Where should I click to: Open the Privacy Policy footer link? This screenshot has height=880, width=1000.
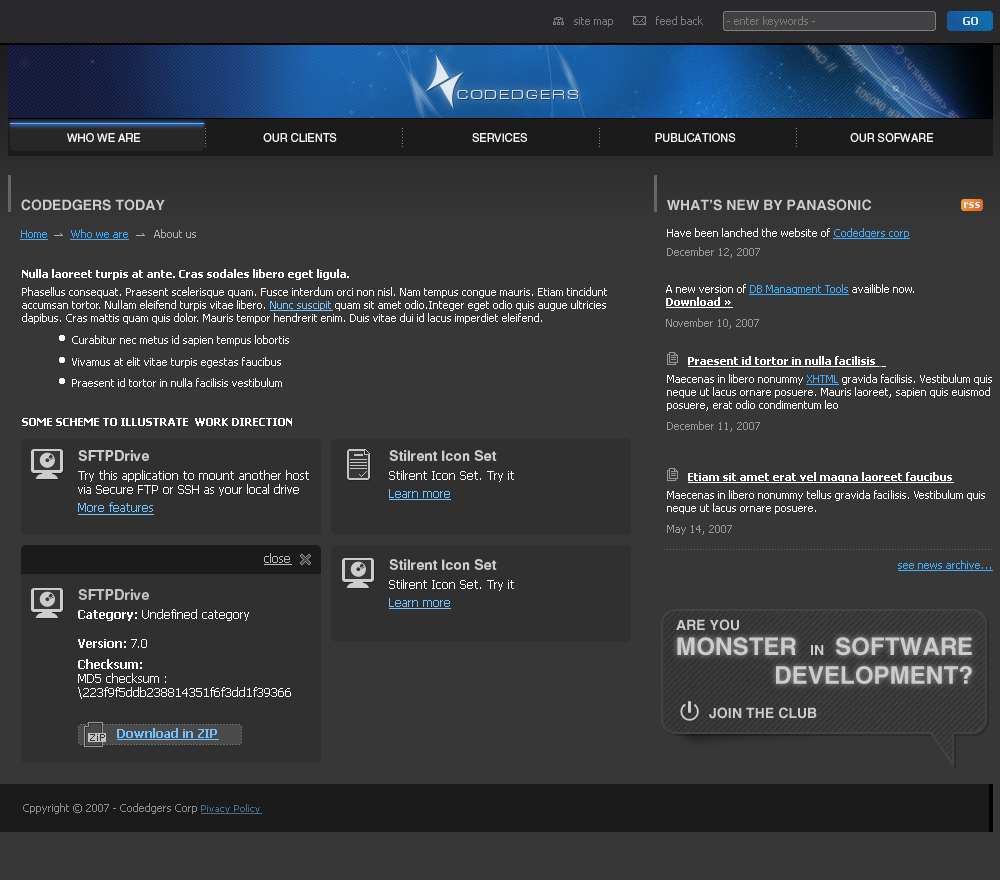point(230,809)
